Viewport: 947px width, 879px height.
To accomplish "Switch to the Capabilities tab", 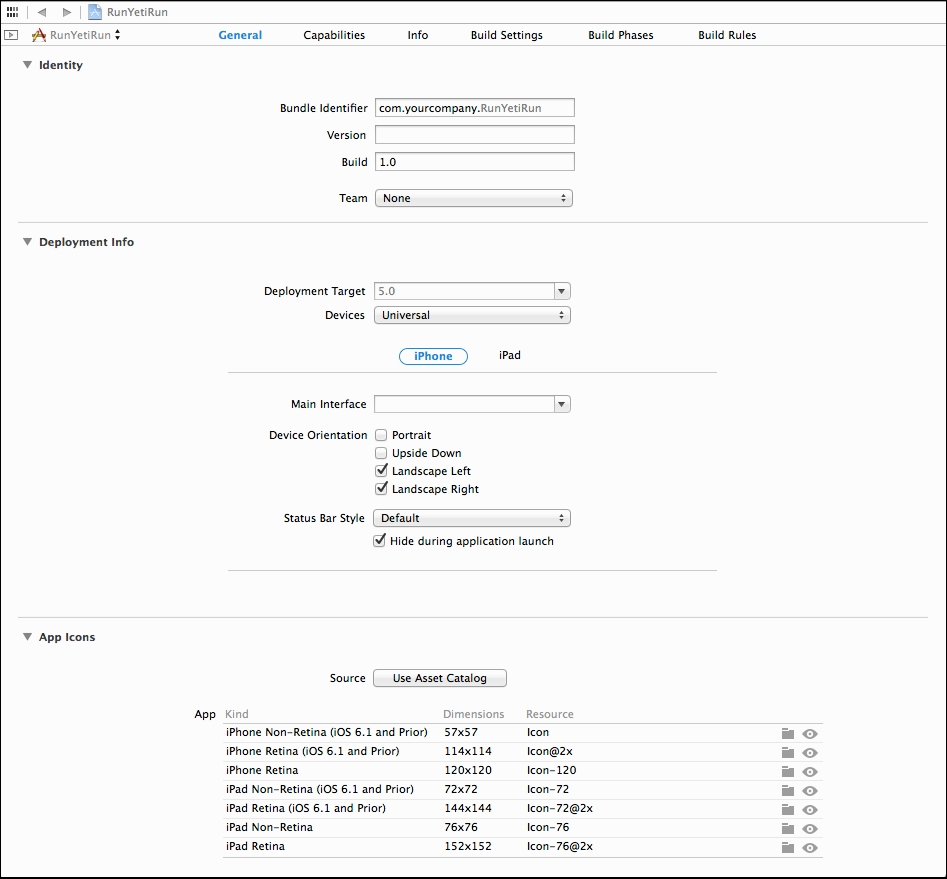I will pos(334,35).
